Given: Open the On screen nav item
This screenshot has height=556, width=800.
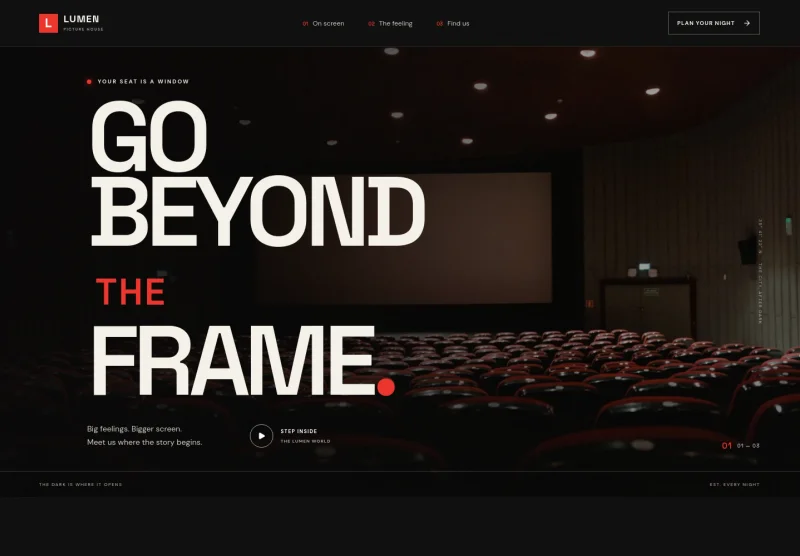Looking at the screenshot, I should (323, 23).
